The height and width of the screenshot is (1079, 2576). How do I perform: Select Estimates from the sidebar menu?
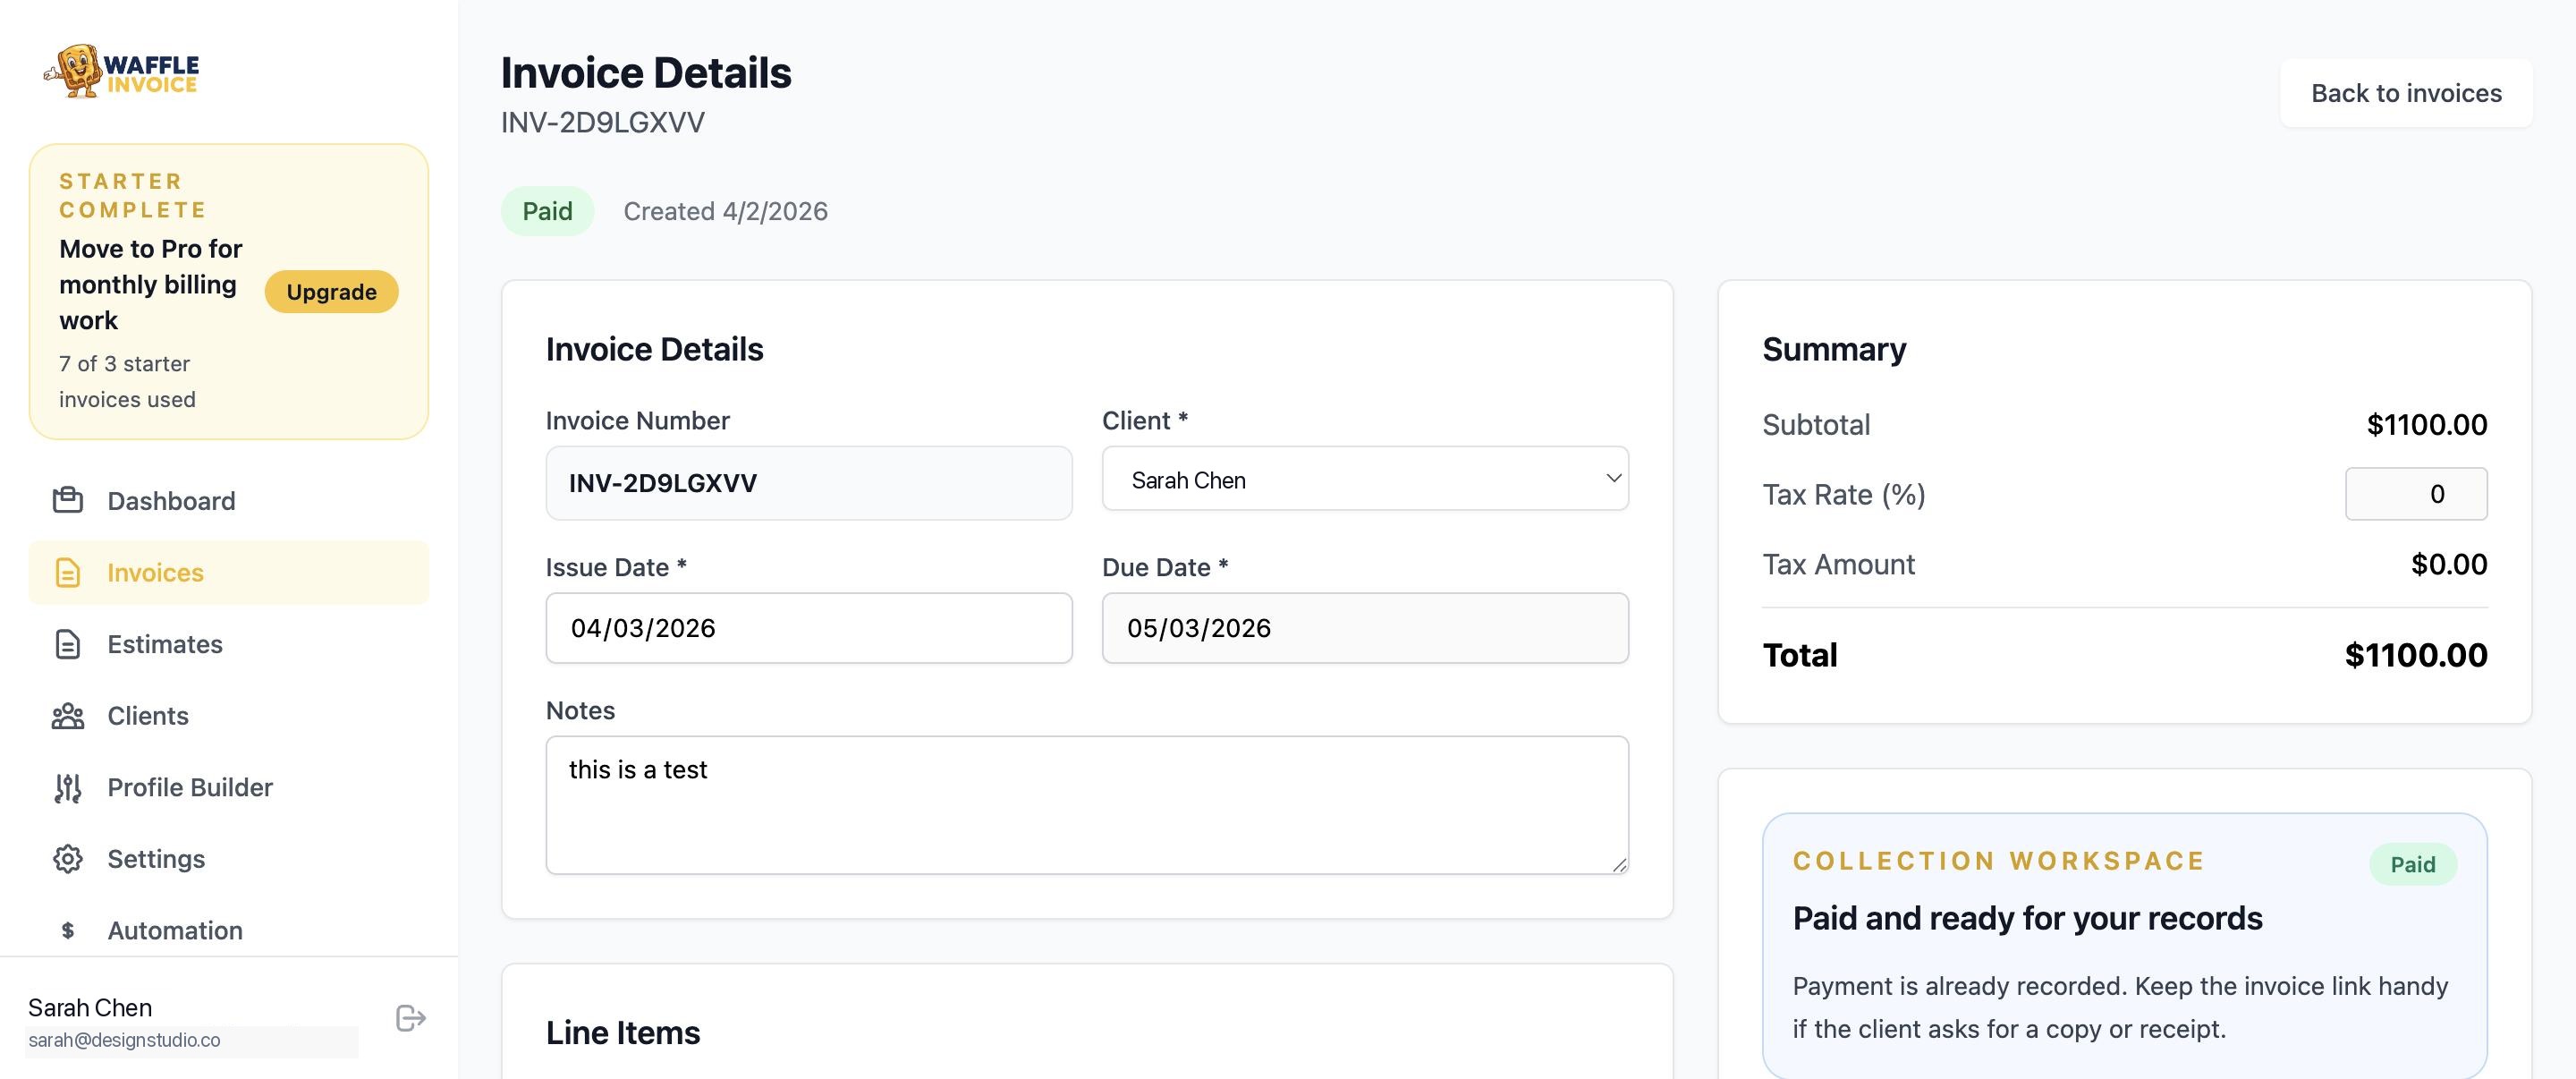coord(164,644)
